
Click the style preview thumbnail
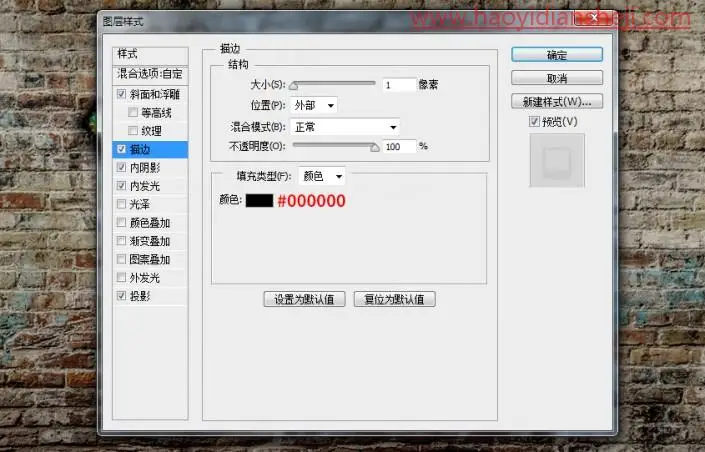coord(557,160)
